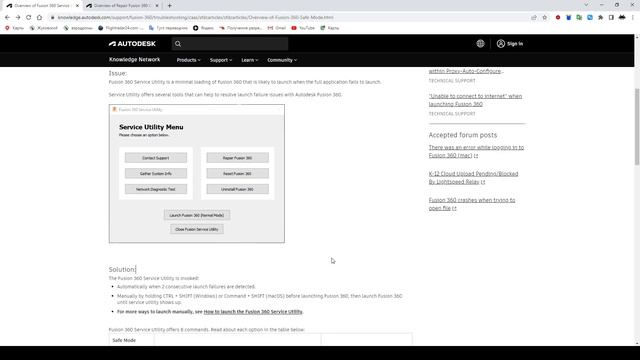Viewport: 640px width, 360px height.
Task: Open the Chrome three-dot menu
Action: (x=633, y=18)
